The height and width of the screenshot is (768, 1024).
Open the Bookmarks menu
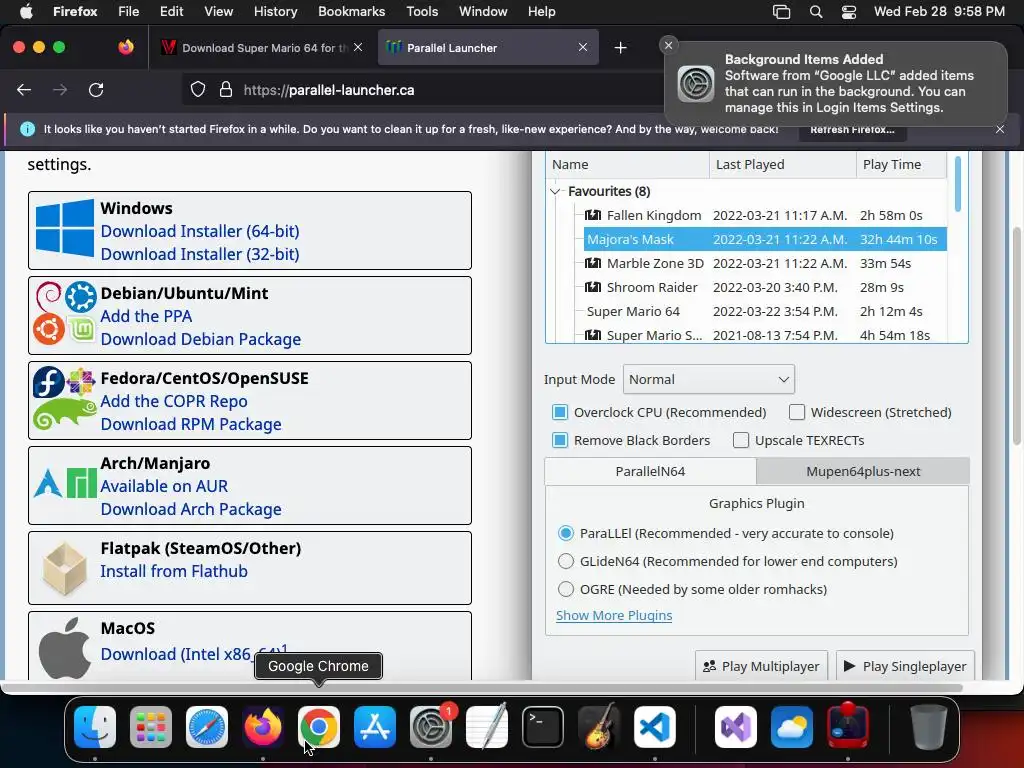pos(351,11)
